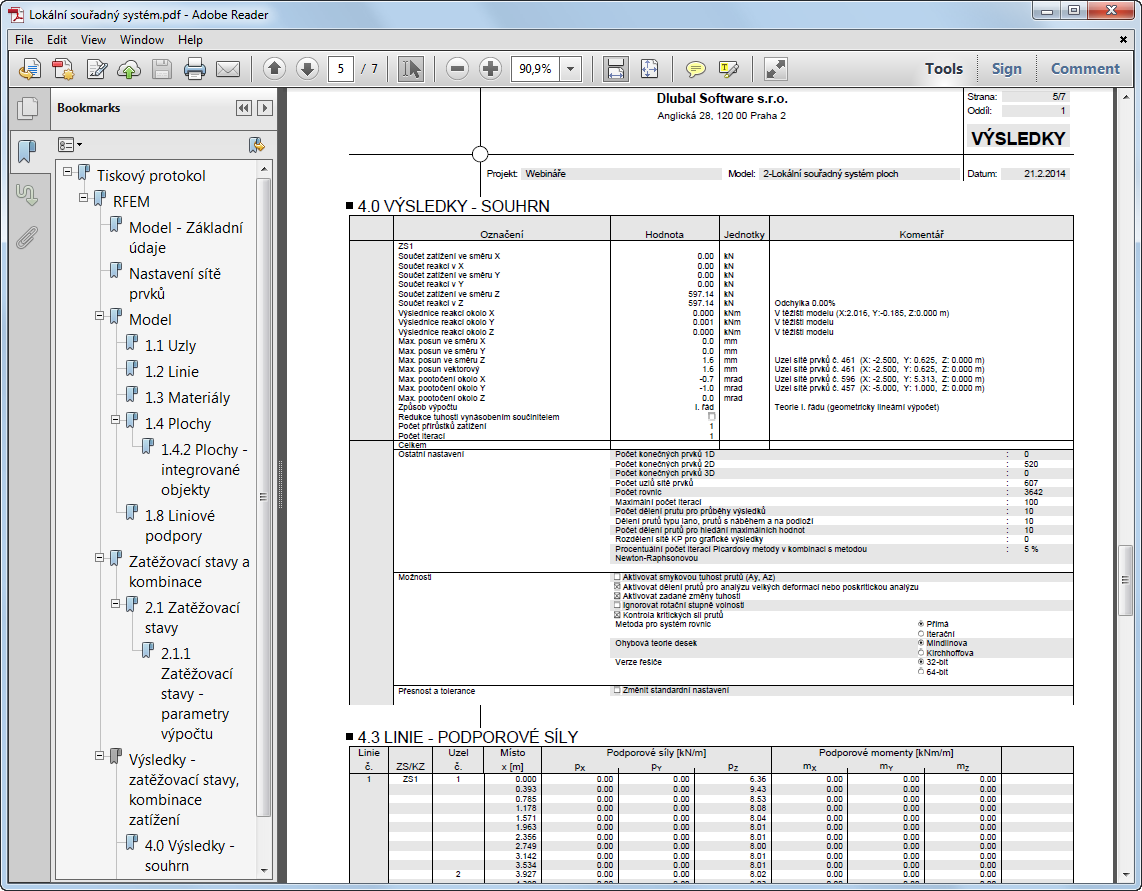This screenshot has height=891, width=1142.
Task: Open the File menu
Action: pyautogui.click(x=24, y=39)
